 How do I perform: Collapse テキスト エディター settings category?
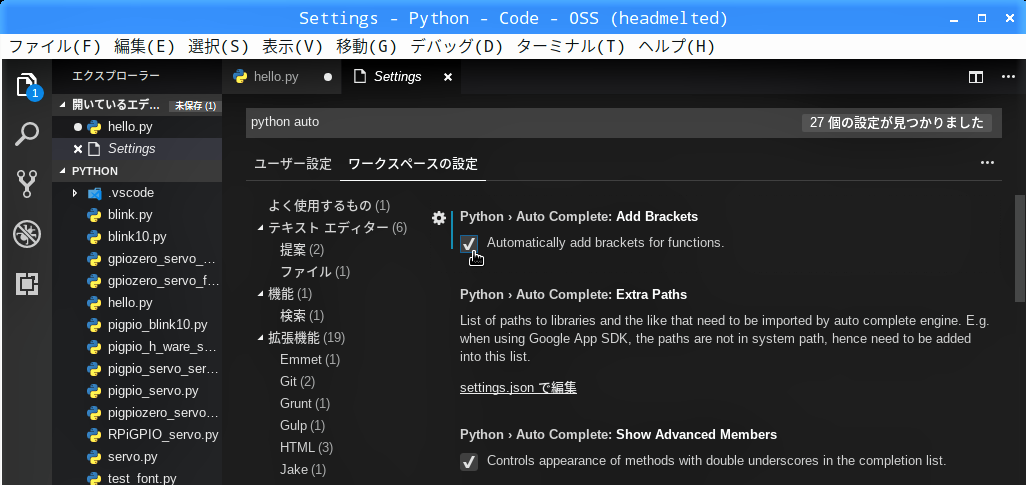point(260,228)
